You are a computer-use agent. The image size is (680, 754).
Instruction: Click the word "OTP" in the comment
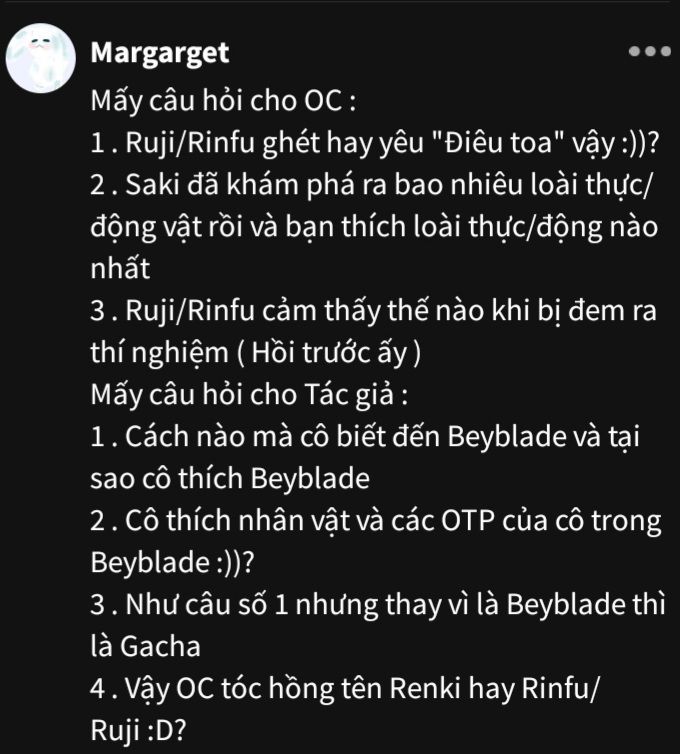click(x=468, y=521)
